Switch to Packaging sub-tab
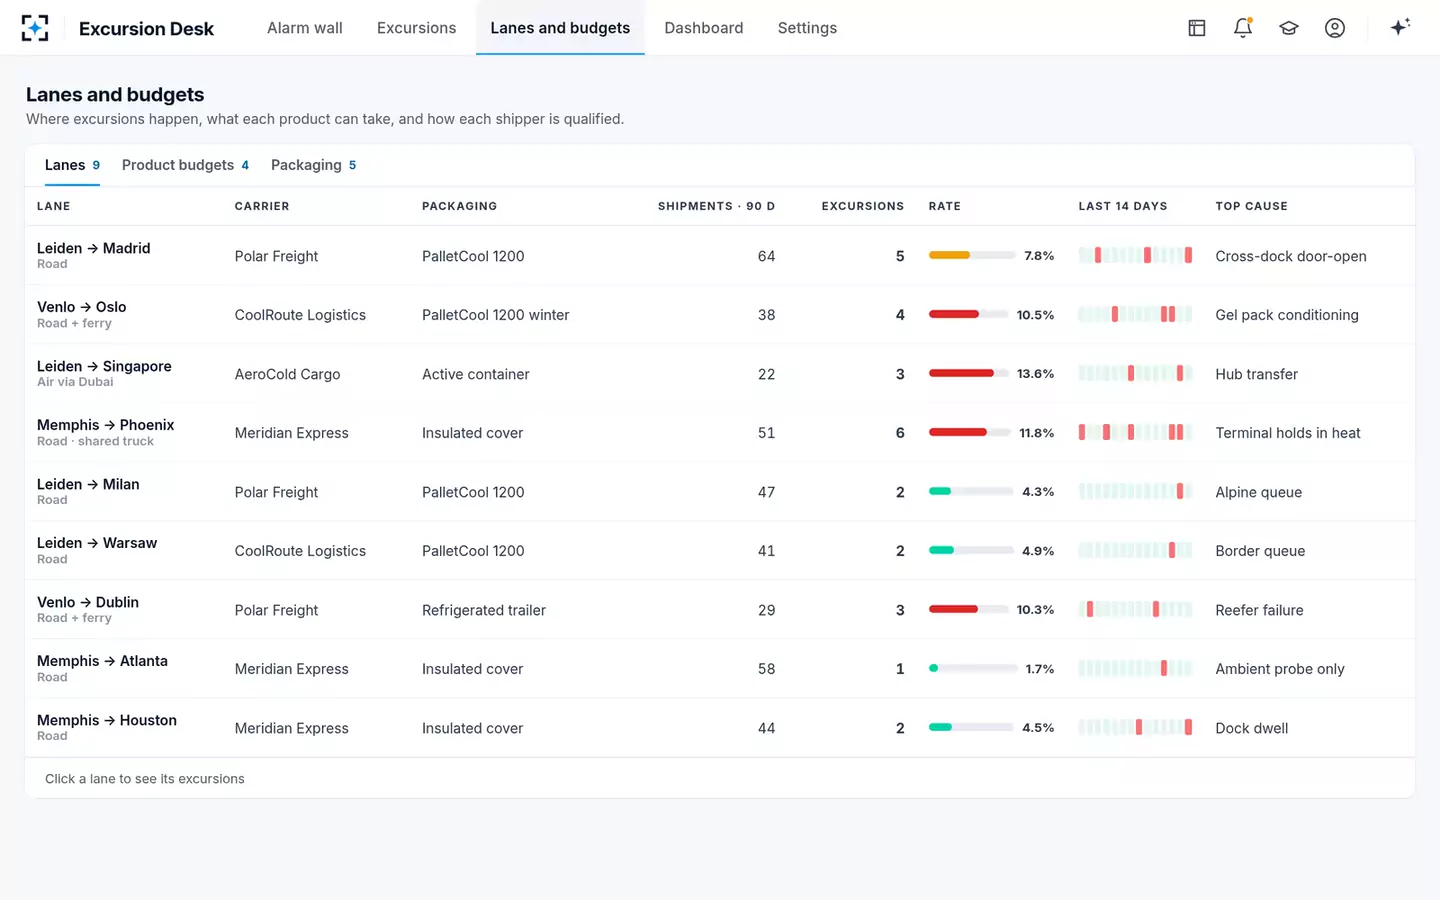The height and width of the screenshot is (900, 1440). click(313, 165)
